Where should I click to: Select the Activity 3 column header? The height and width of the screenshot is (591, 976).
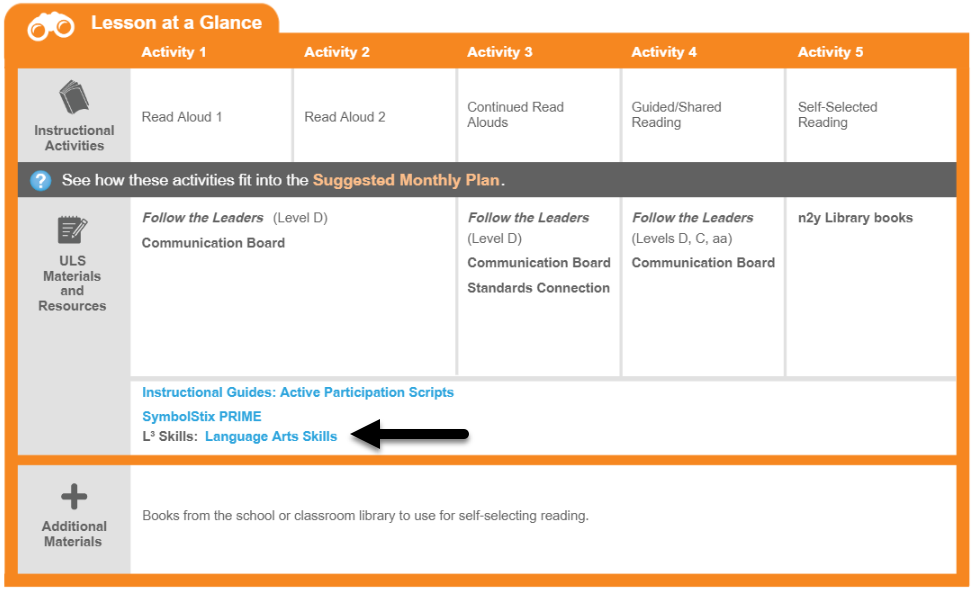point(500,52)
